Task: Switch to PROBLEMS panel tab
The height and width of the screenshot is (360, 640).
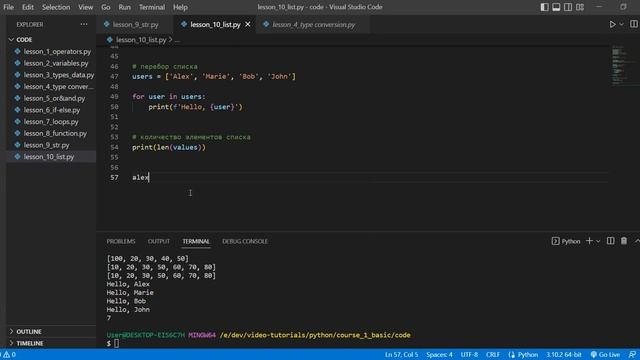Action: [x=121, y=241]
